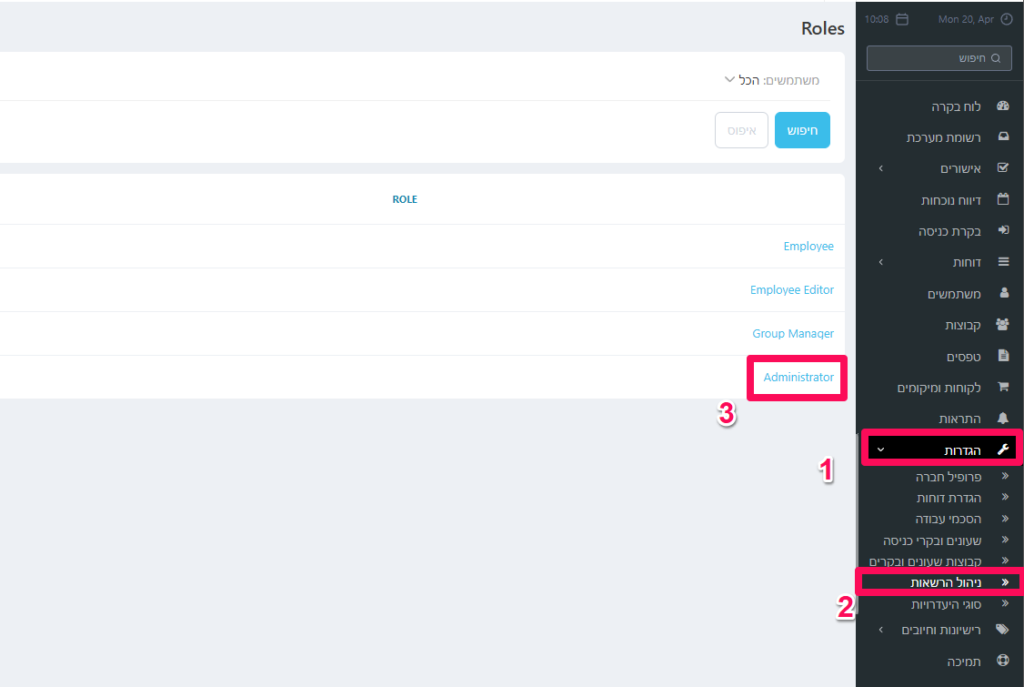Viewport: 1024px width, 687px height.
Task: Click the bell icon for התראות
Action: coord(1003,418)
